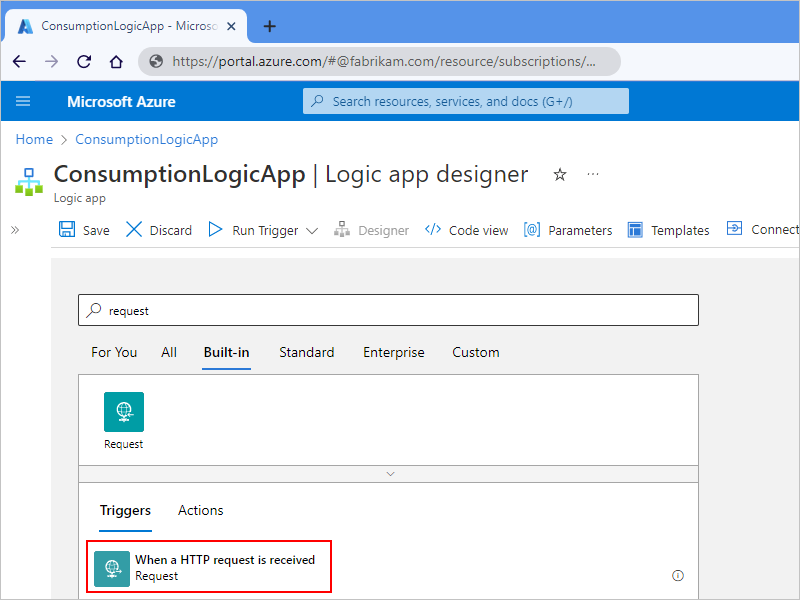The width and height of the screenshot is (800, 600).
Task: Click the connector search field with request
Action: [388, 310]
